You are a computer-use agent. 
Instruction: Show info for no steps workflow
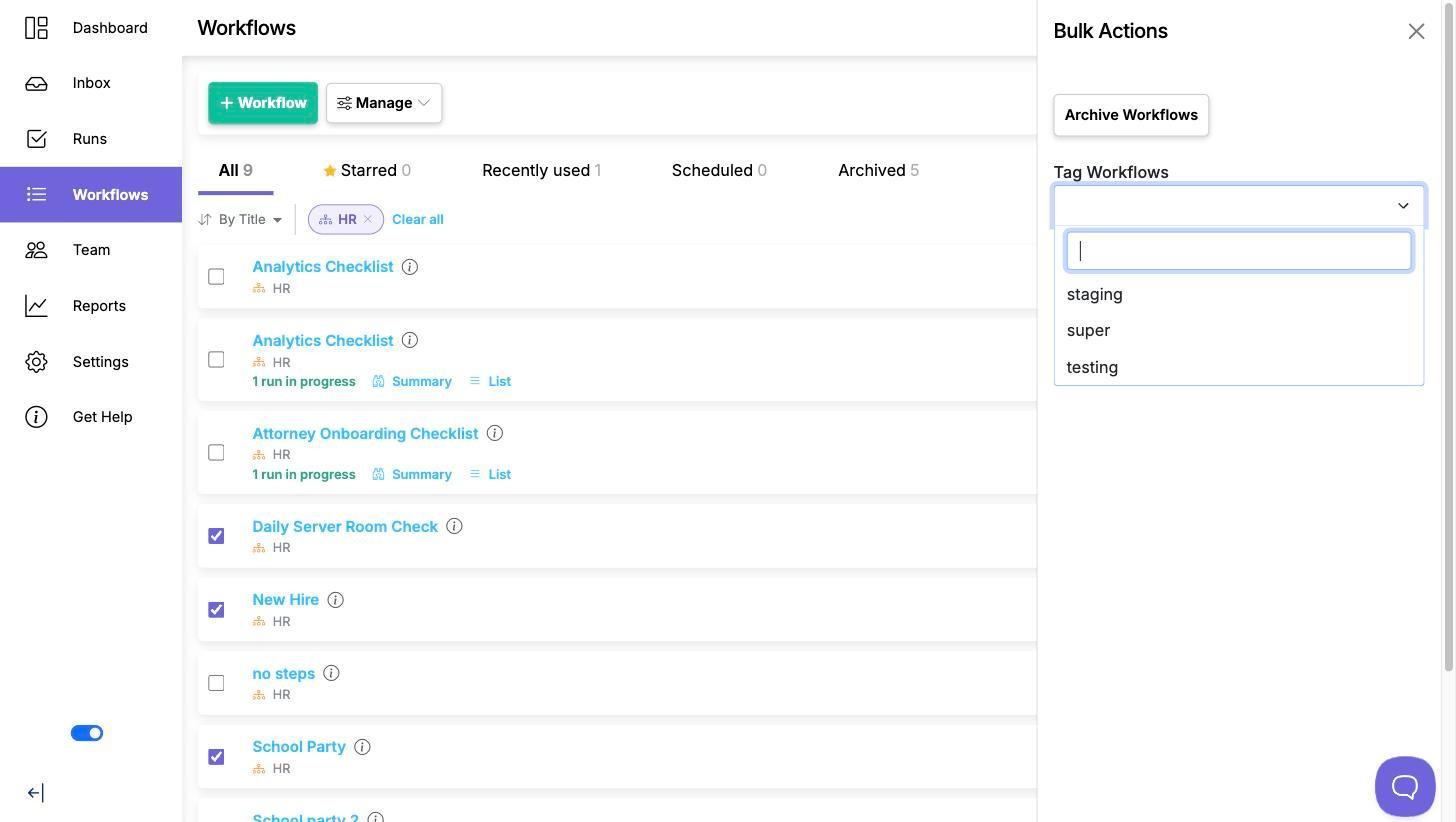coord(331,673)
